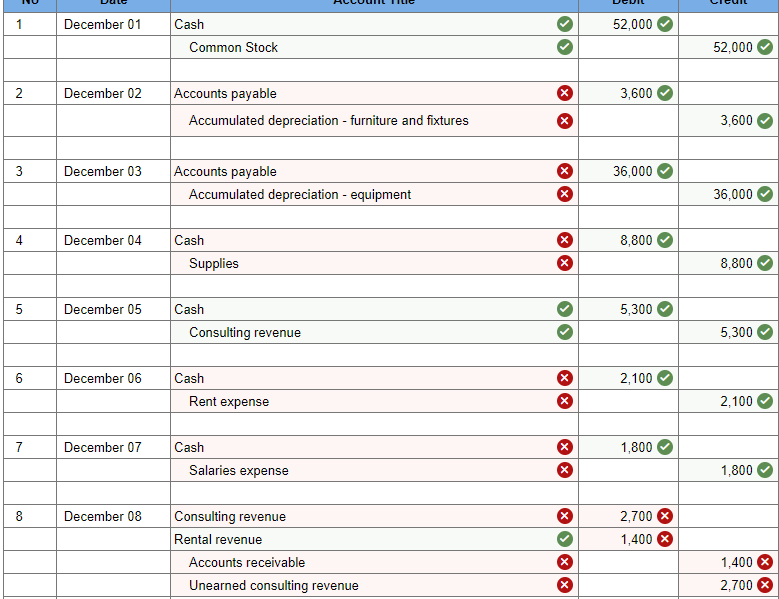Click the December 02 date cell
This screenshot has height=599, width=779.
tap(113, 93)
